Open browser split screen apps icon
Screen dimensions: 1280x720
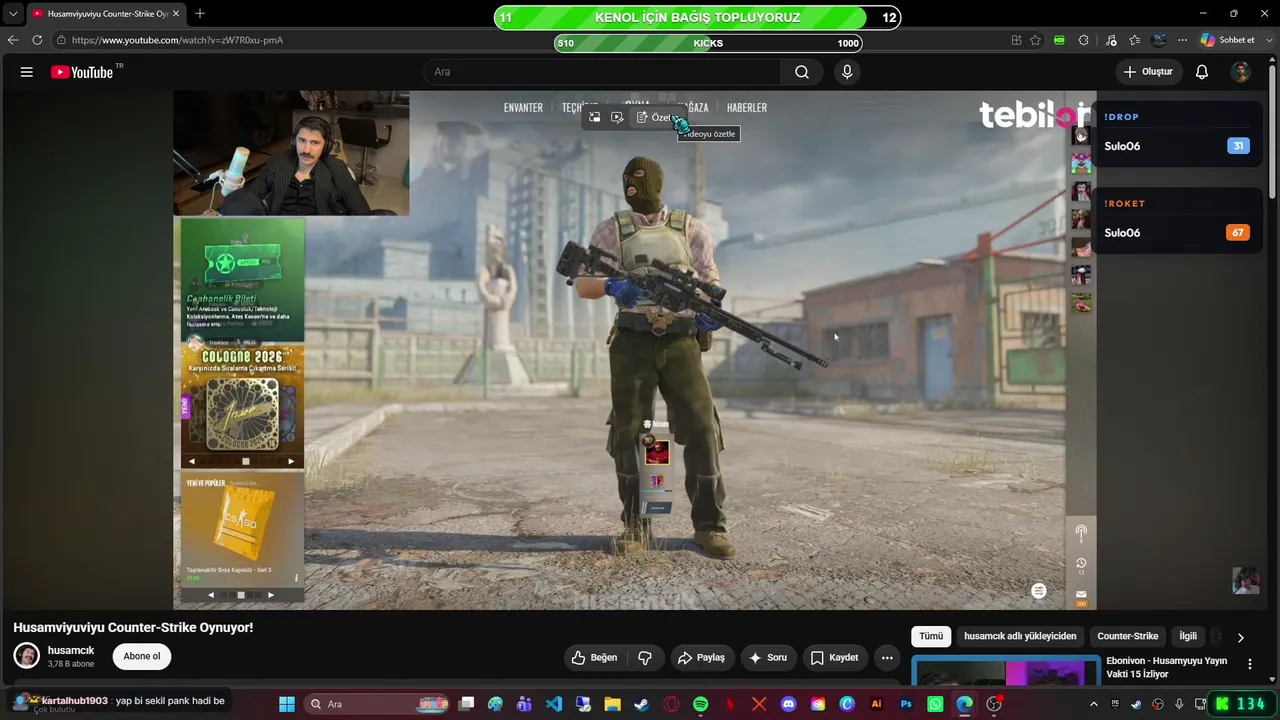coord(1016,40)
